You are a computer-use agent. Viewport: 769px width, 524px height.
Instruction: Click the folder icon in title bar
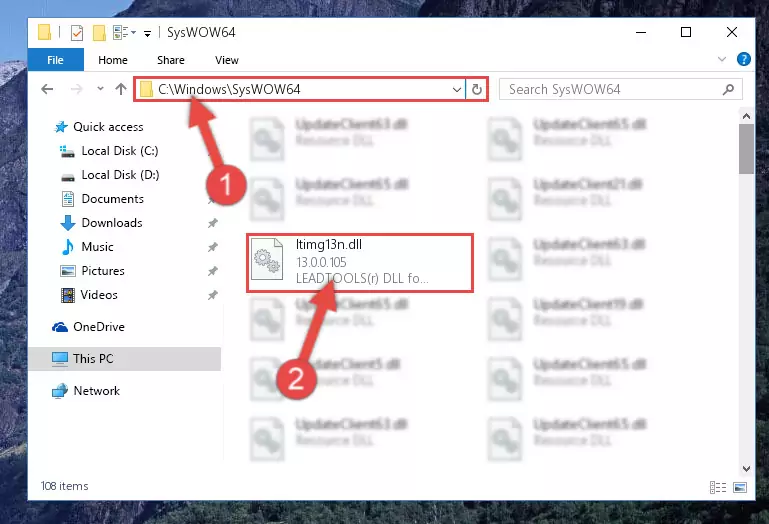(44, 32)
